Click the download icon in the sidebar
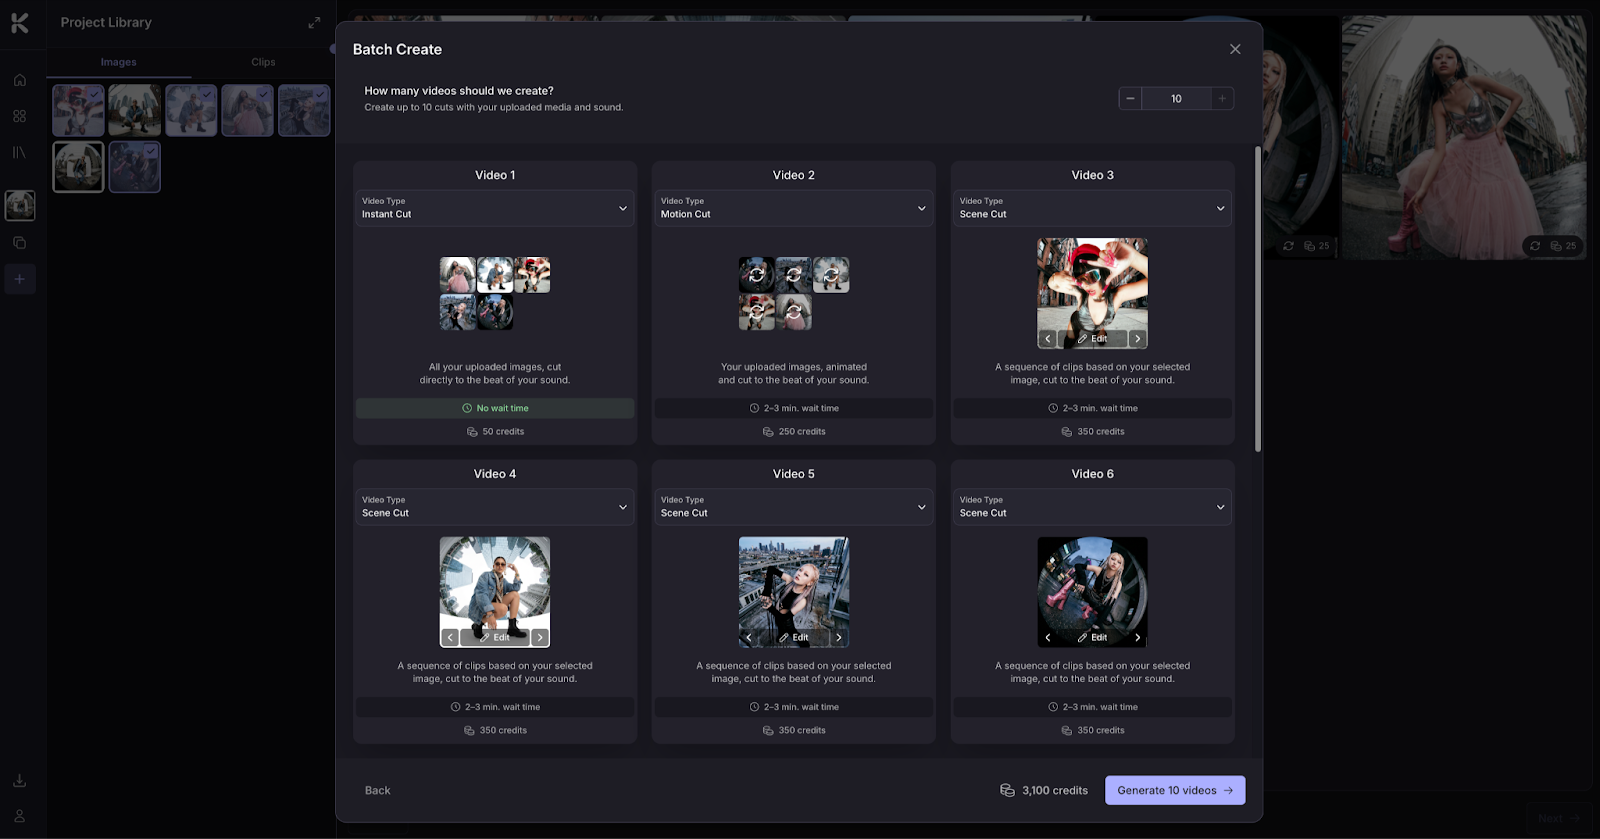Viewport: 1600px width, 839px height. [x=19, y=780]
